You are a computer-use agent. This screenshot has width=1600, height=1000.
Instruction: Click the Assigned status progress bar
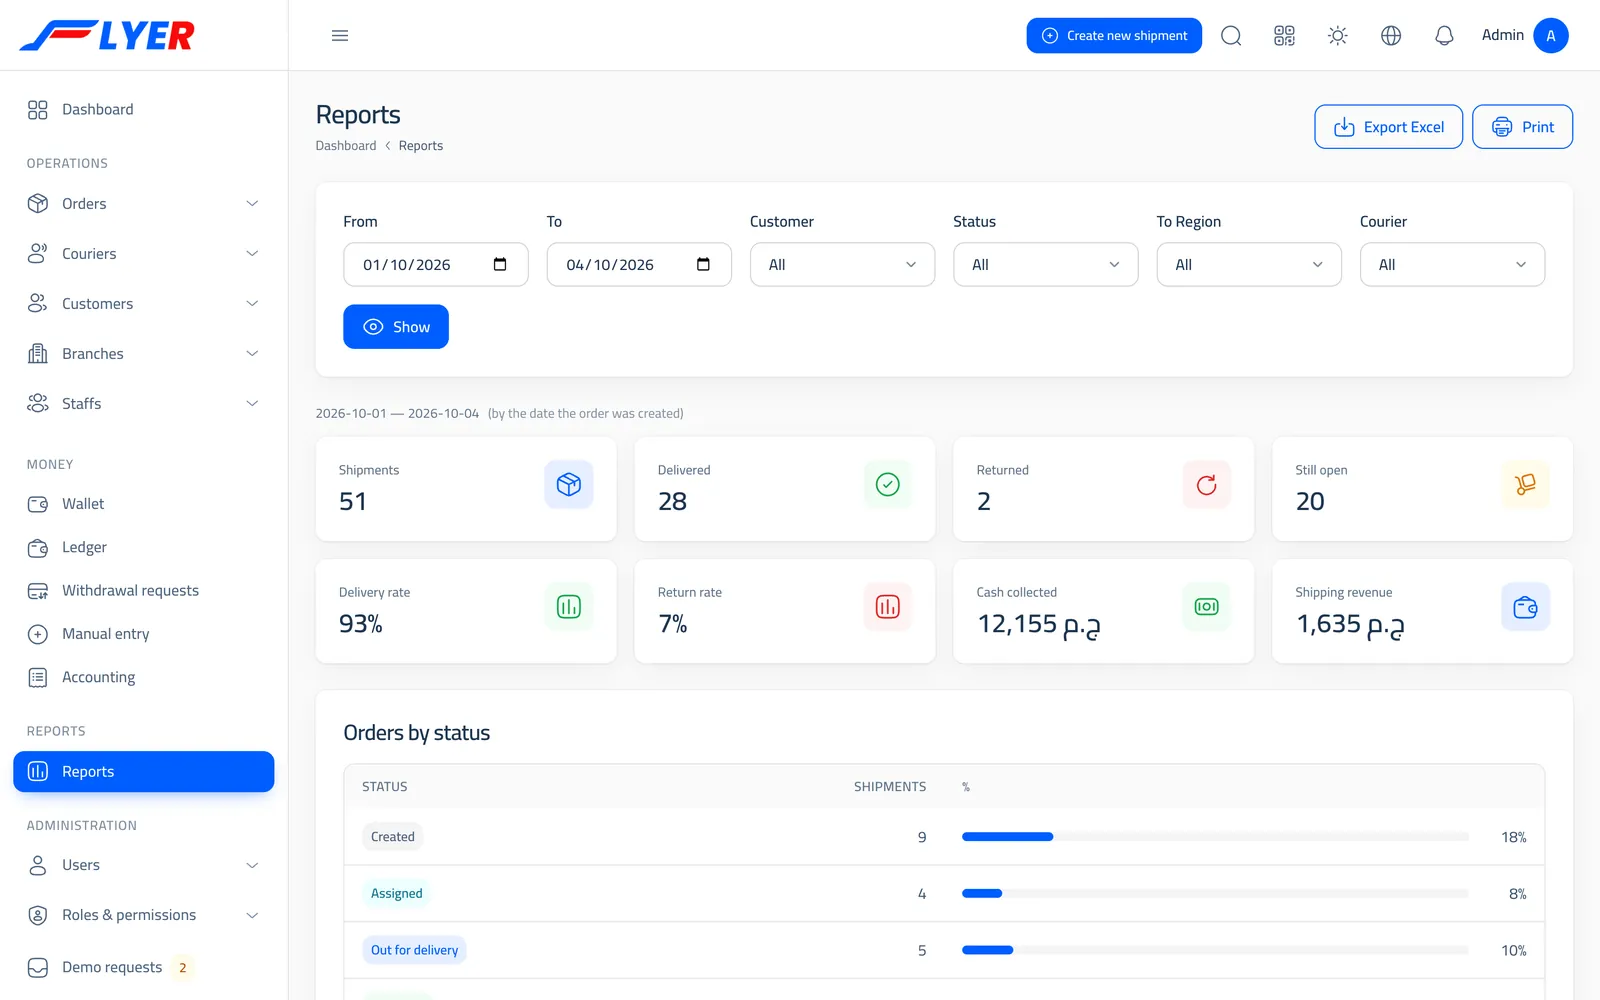[1215, 894]
